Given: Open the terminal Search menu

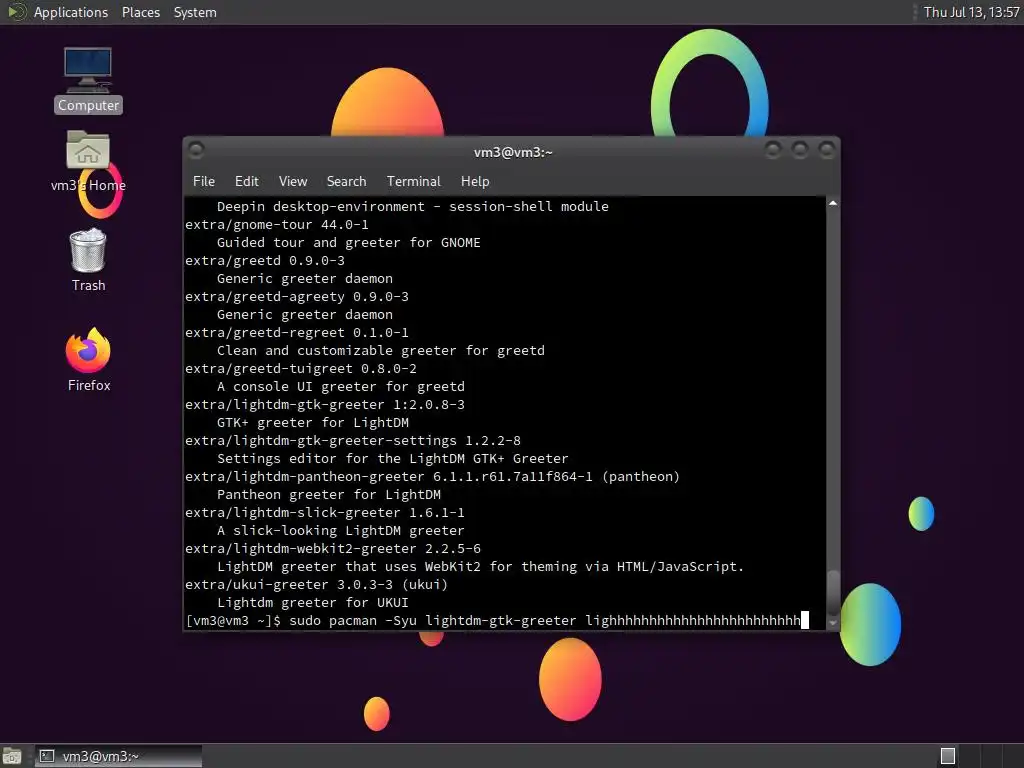Looking at the screenshot, I should (x=346, y=181).
